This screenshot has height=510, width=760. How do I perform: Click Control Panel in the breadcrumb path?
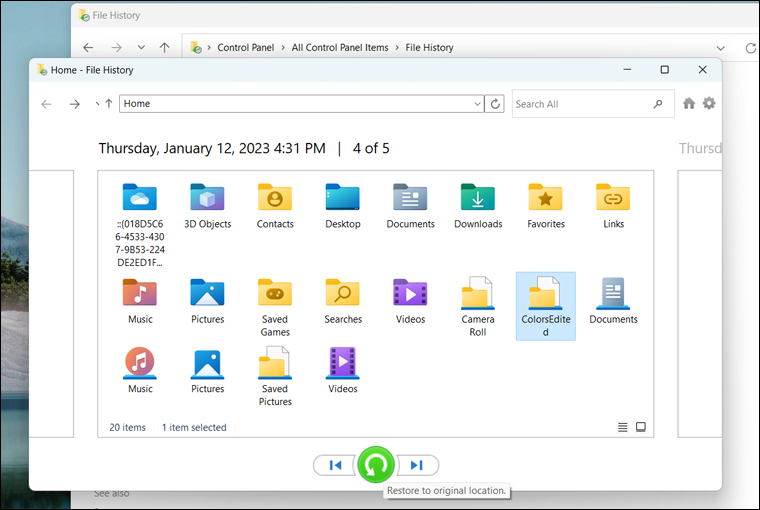pos(246,47)
